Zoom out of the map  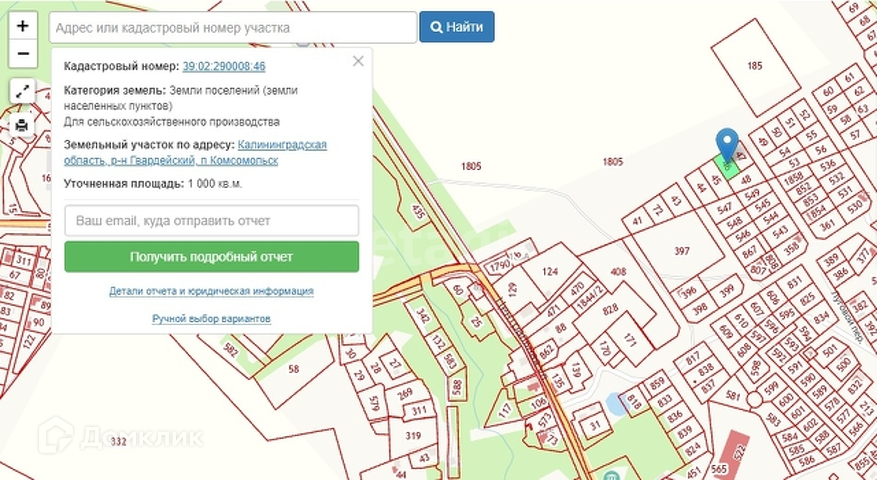23,53
